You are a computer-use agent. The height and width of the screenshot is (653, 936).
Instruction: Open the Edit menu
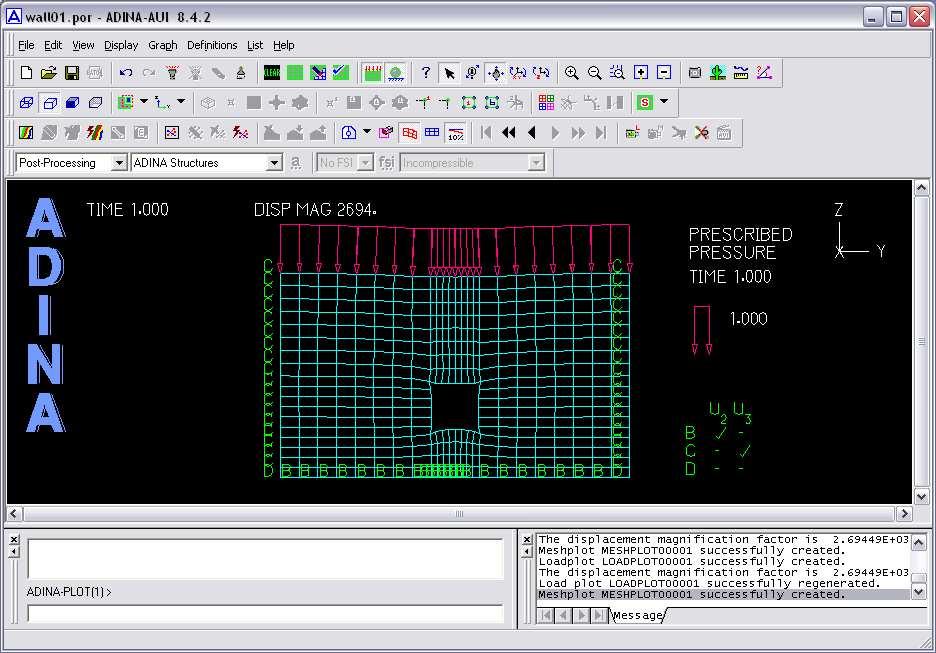pyautogui.click(x=53, y=45)
